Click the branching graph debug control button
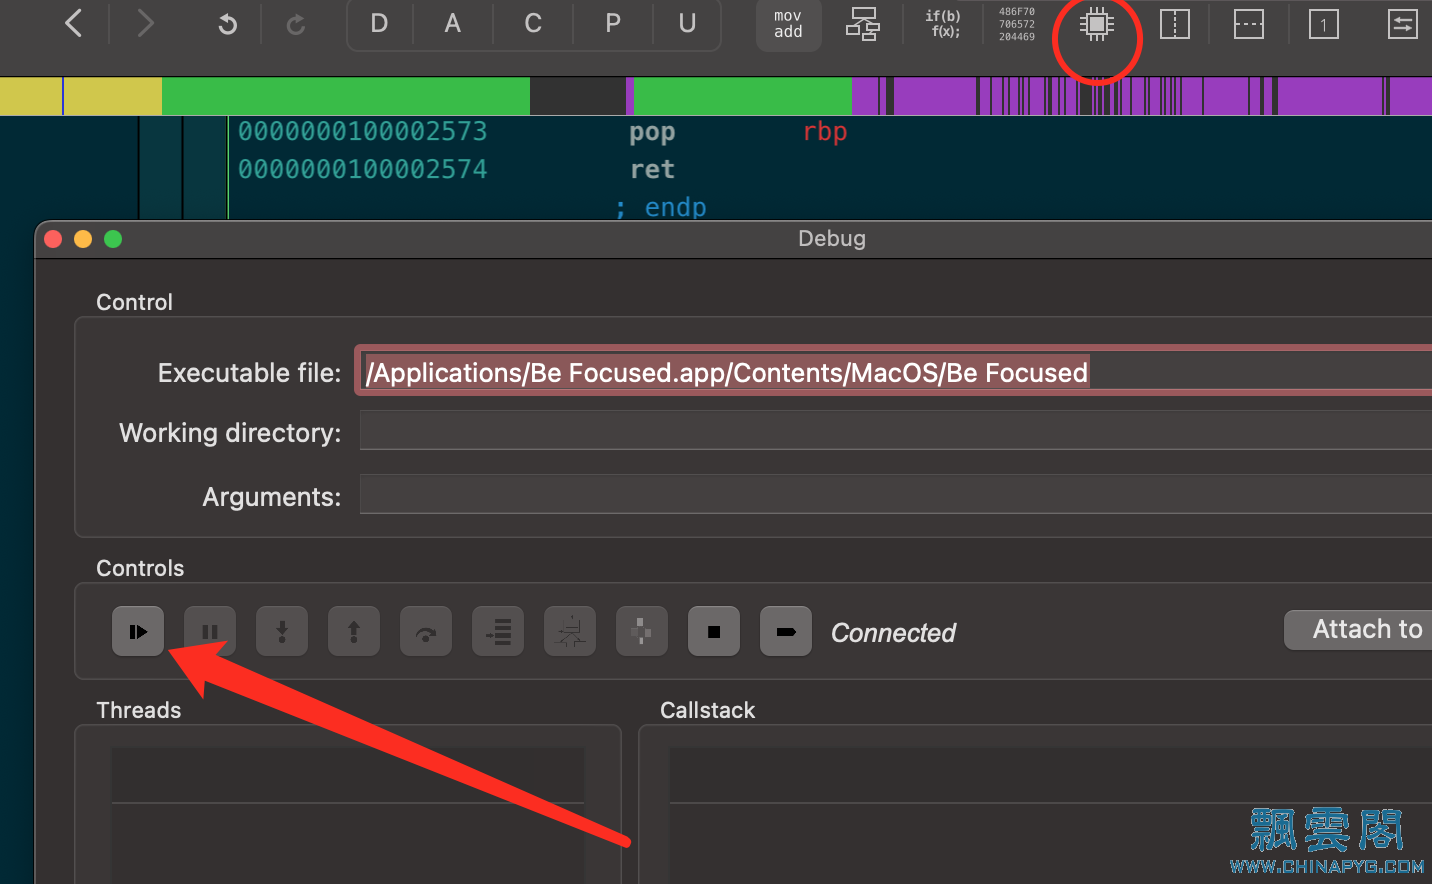1432x884 pixels. point(570,631)
